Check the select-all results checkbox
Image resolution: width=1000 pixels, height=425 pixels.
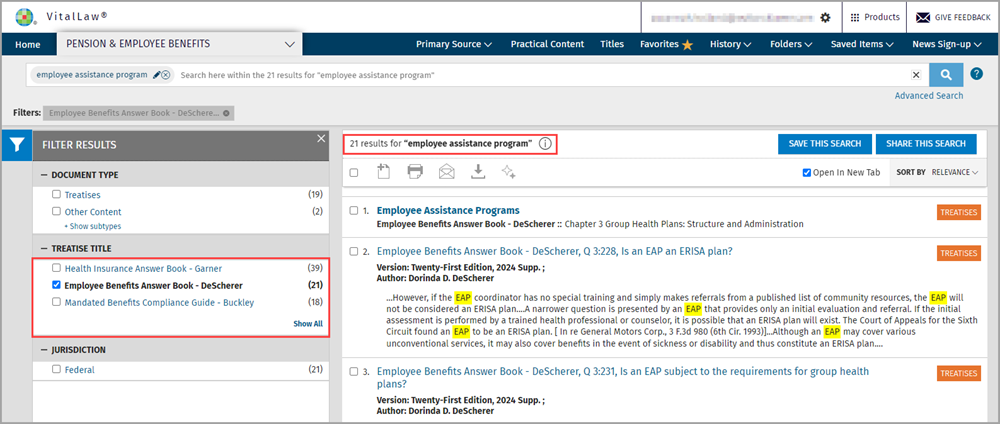point(354,172)
